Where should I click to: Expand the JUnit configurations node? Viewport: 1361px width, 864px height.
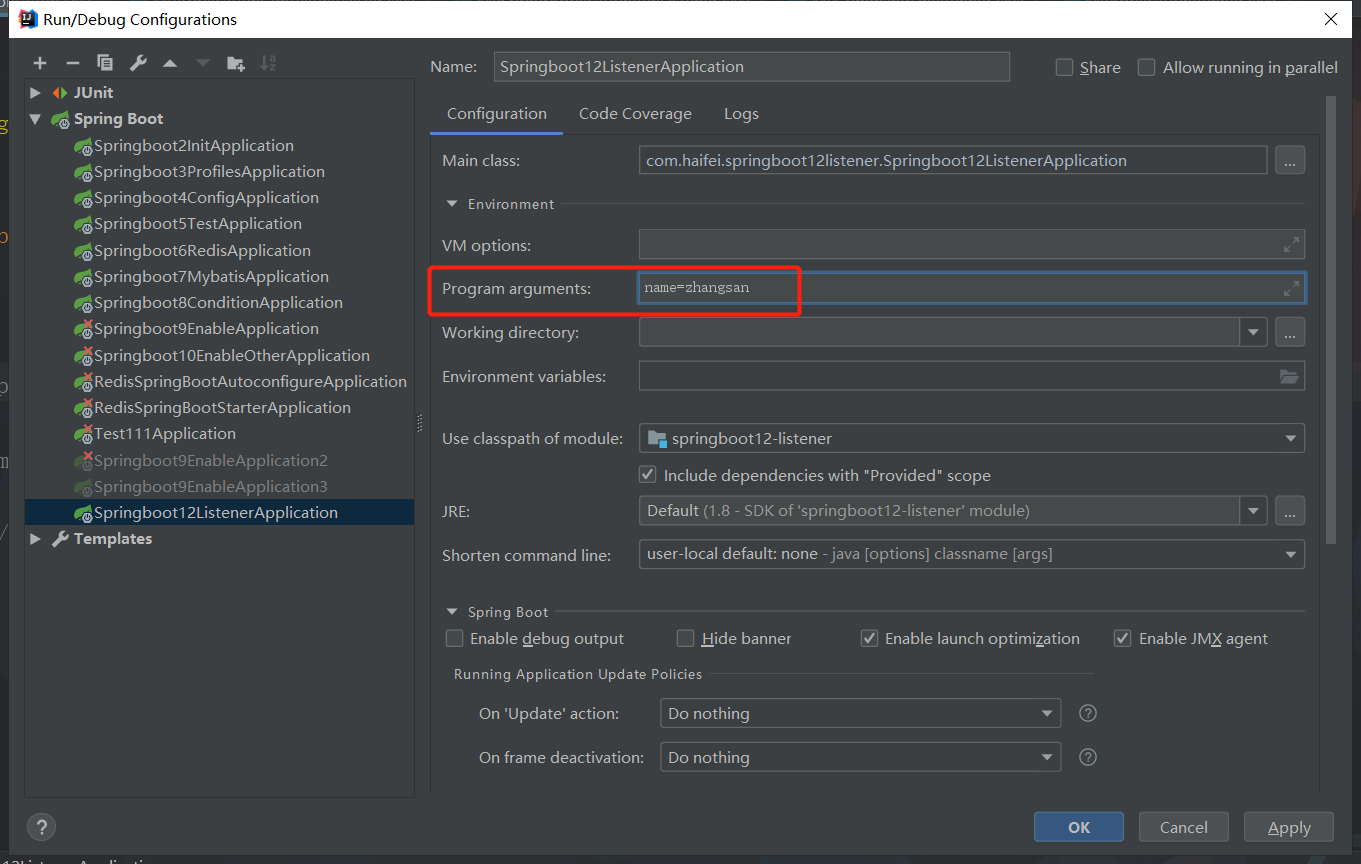click(x=36, y=93)
